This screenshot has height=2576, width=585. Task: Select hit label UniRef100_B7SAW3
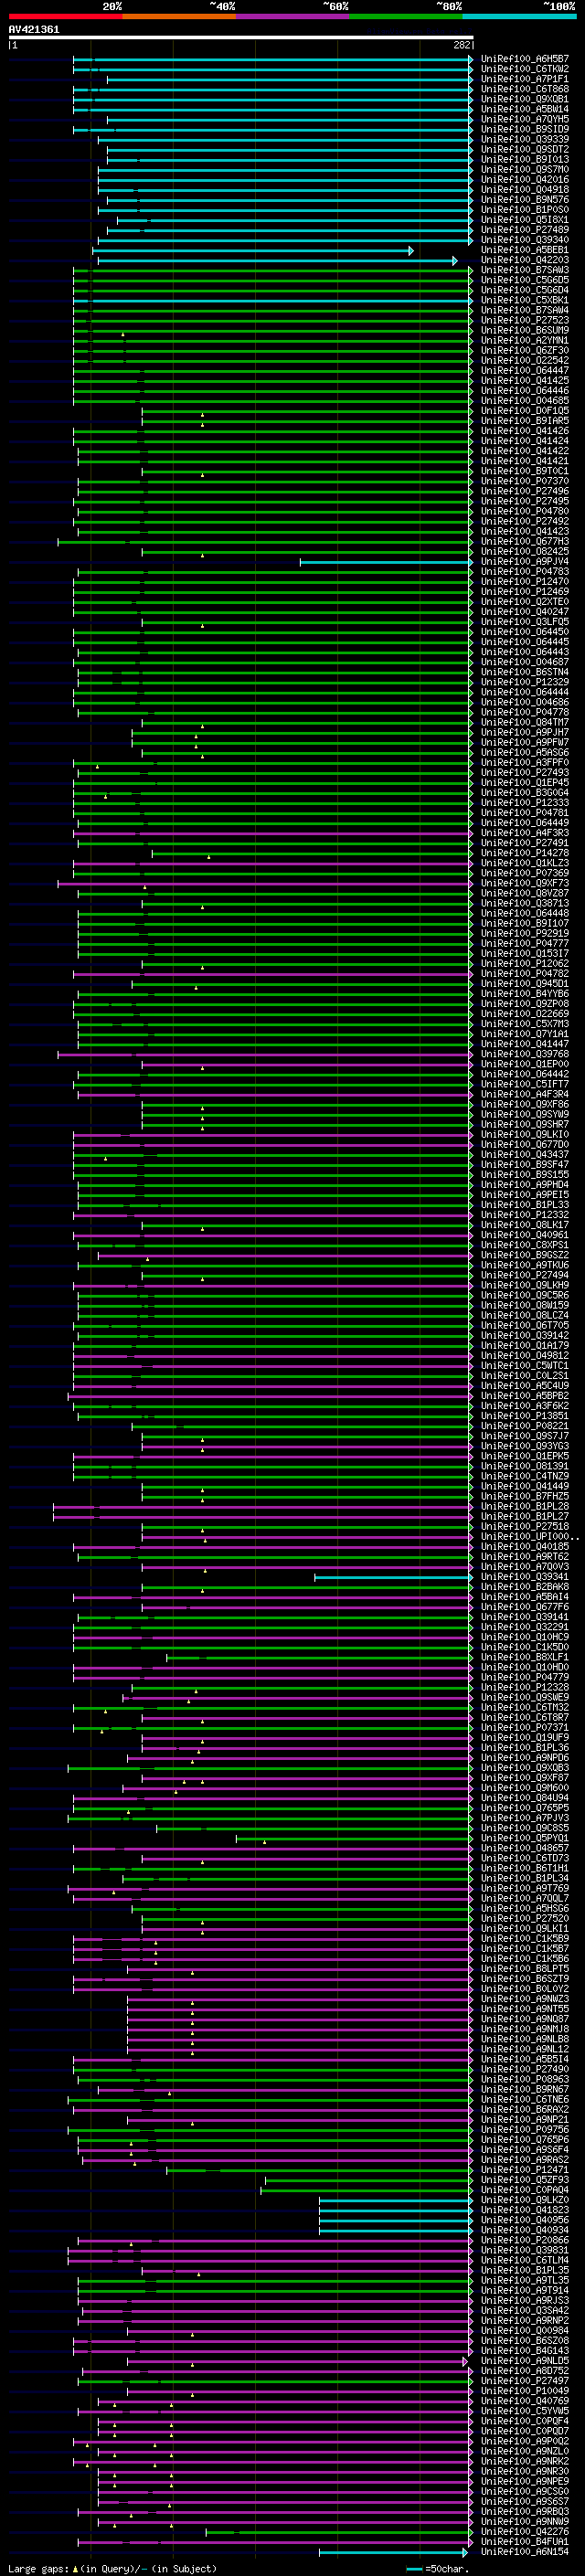point(525,270)
